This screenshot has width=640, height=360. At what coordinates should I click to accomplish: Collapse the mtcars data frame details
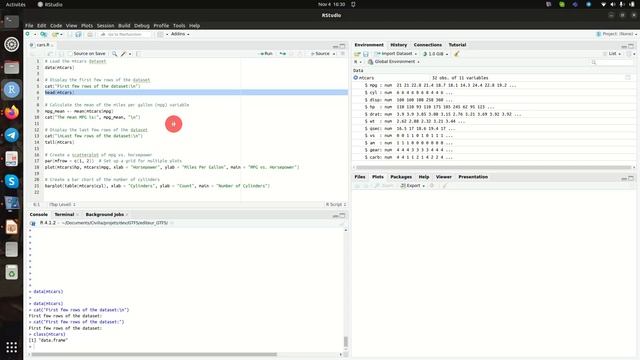point(356,78)
